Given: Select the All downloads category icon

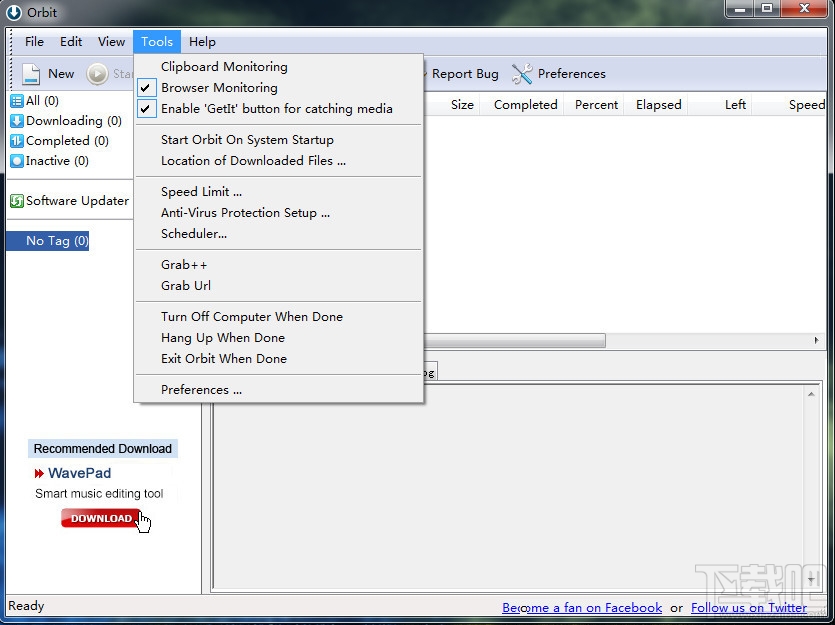Looking at the screenshot, I should click(x=20, y=100).
